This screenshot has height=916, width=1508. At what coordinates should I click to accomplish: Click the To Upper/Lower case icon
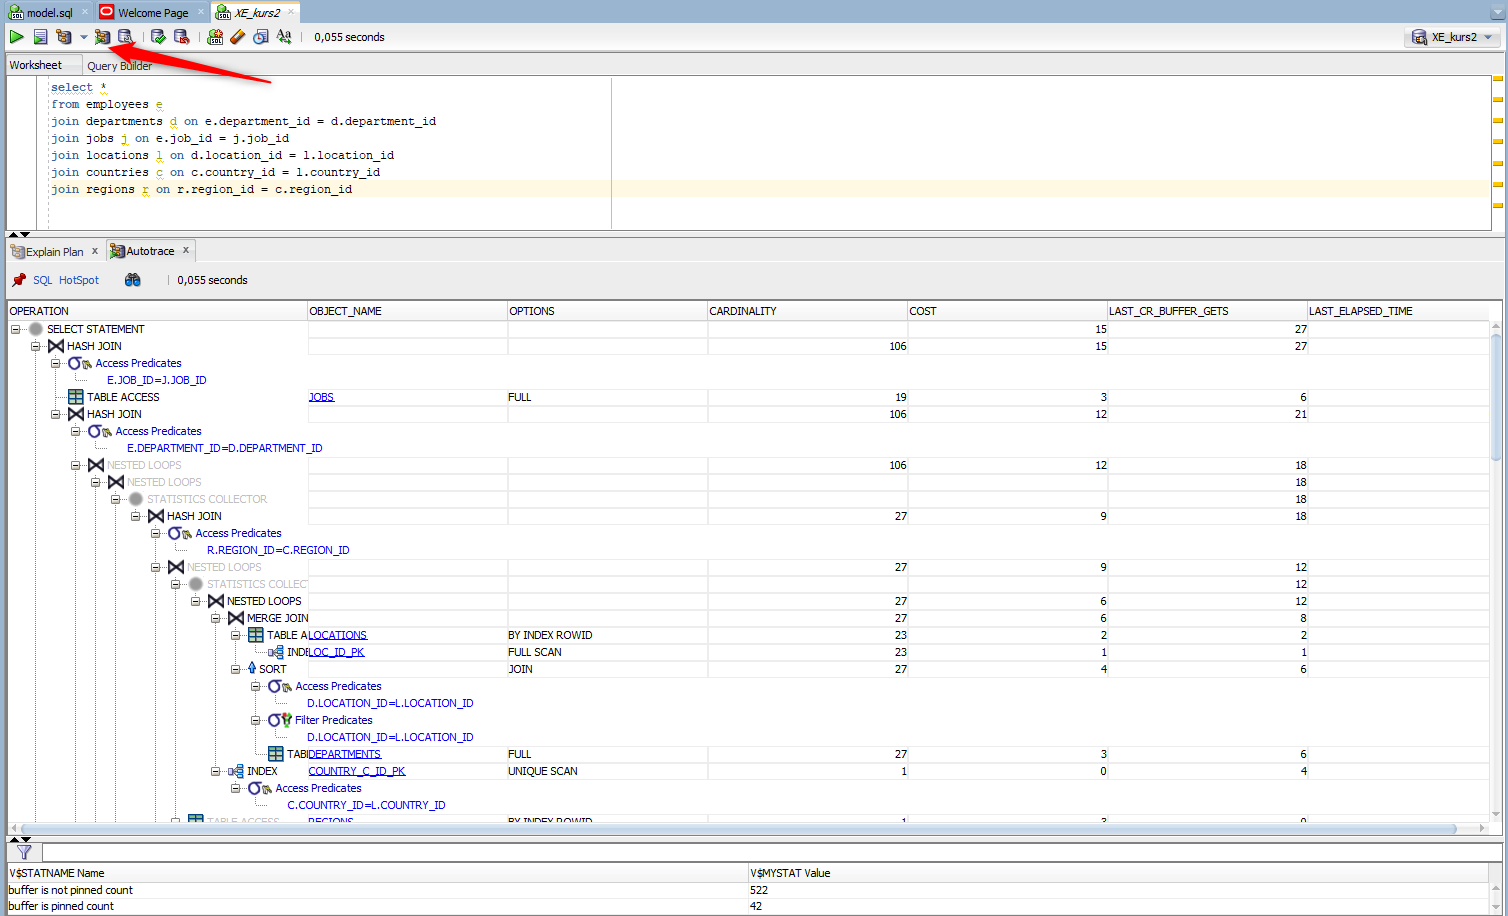click(284, 37)
